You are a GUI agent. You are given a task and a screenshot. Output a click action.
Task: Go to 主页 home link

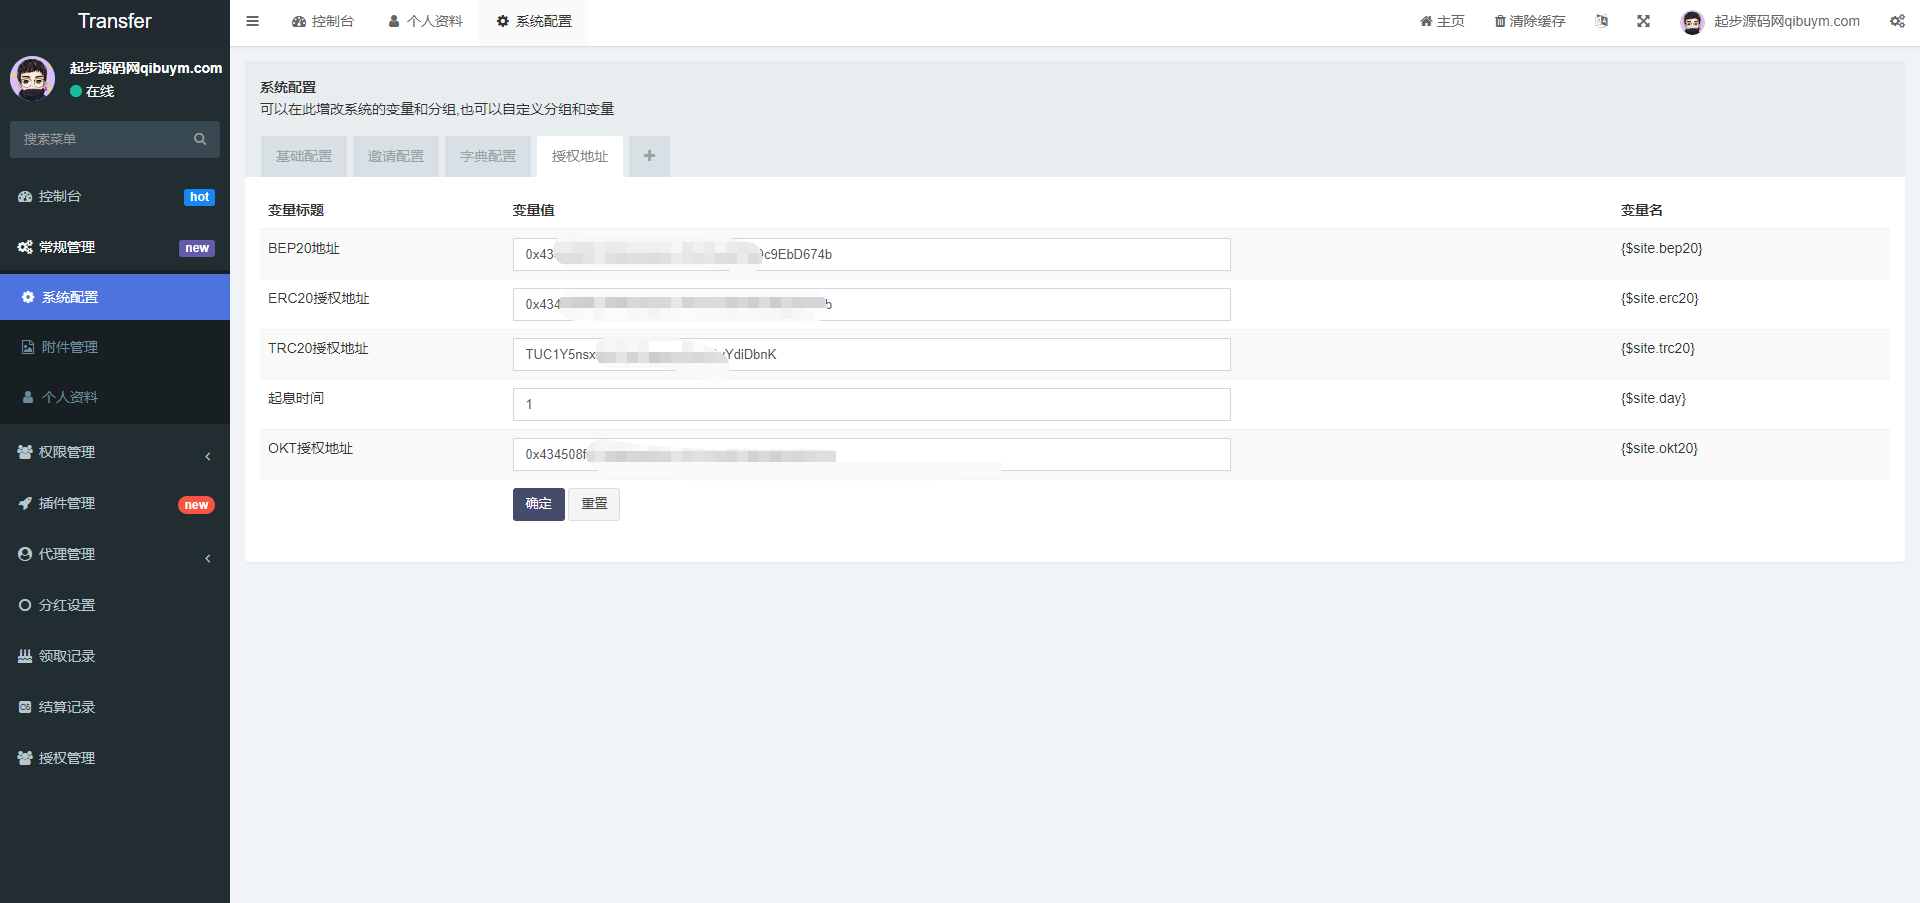[x=1442, y=21]
